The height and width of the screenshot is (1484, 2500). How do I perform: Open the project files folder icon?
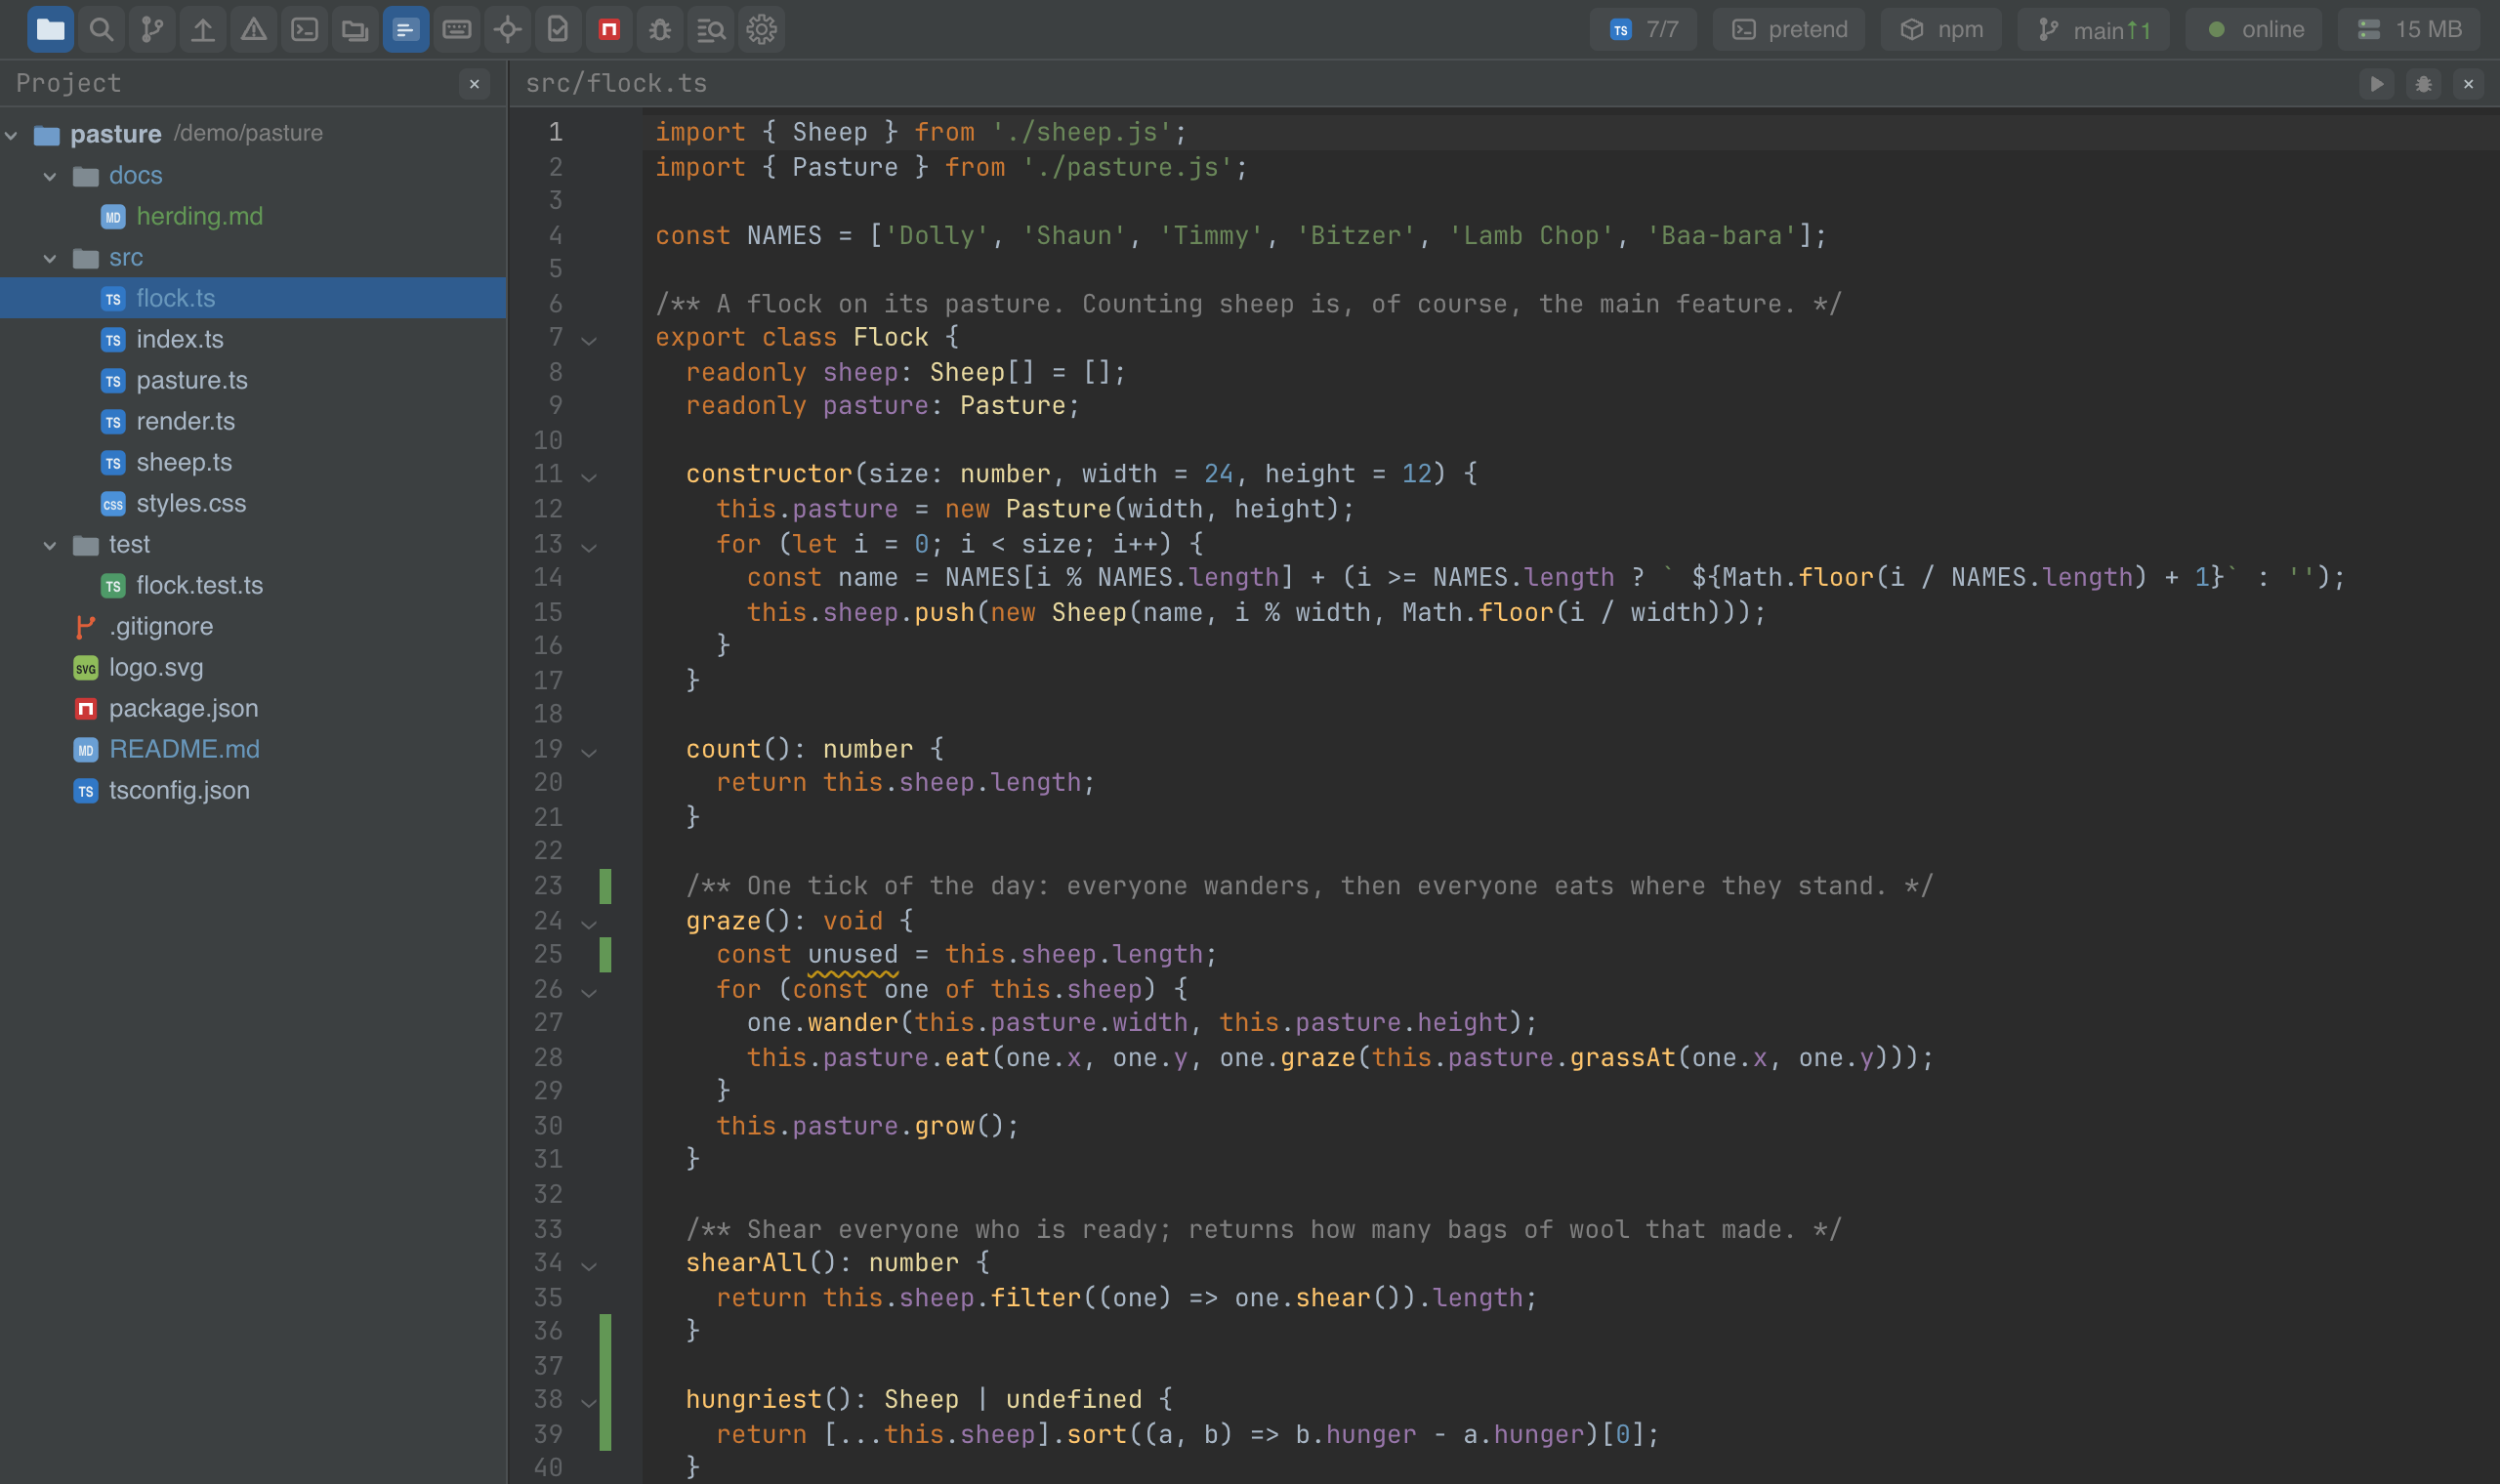[x=50, y=29]
